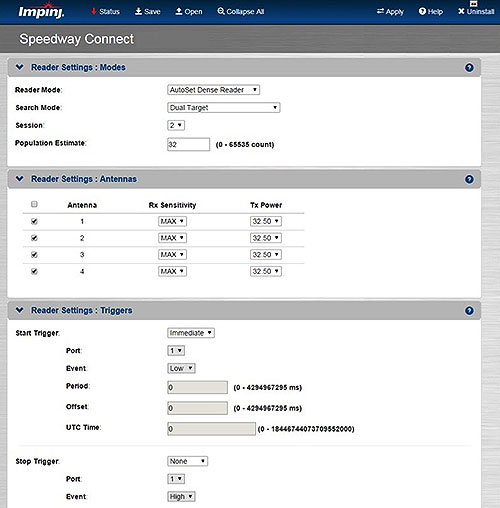500x508 pixels.
Task: Open the Start Trigger Event dropdown set to Low
Action: point(181,368)
